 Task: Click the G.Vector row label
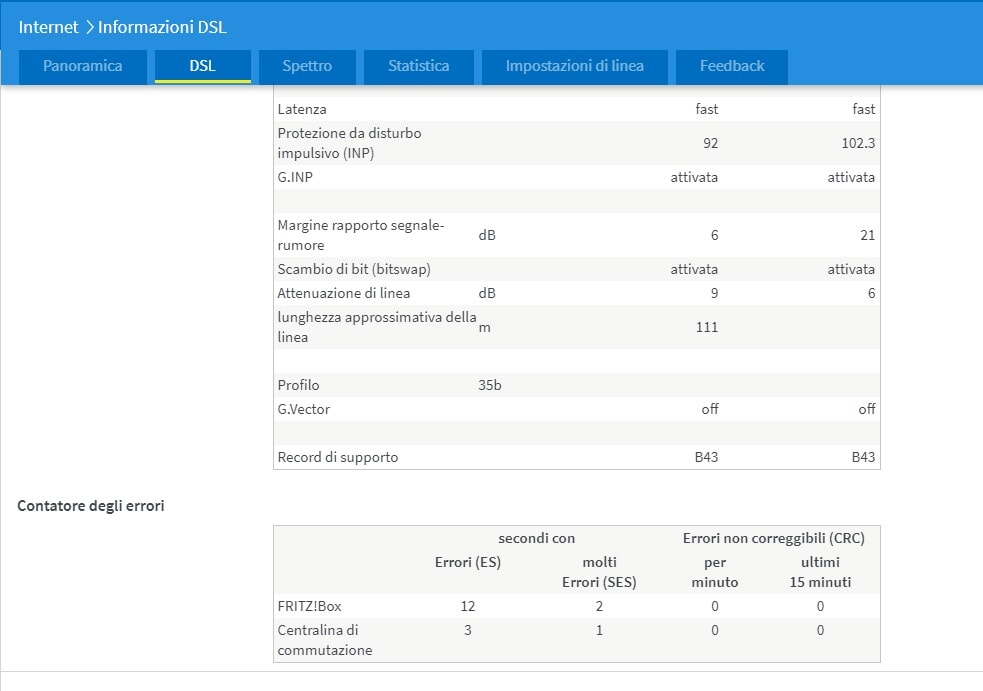304,409
